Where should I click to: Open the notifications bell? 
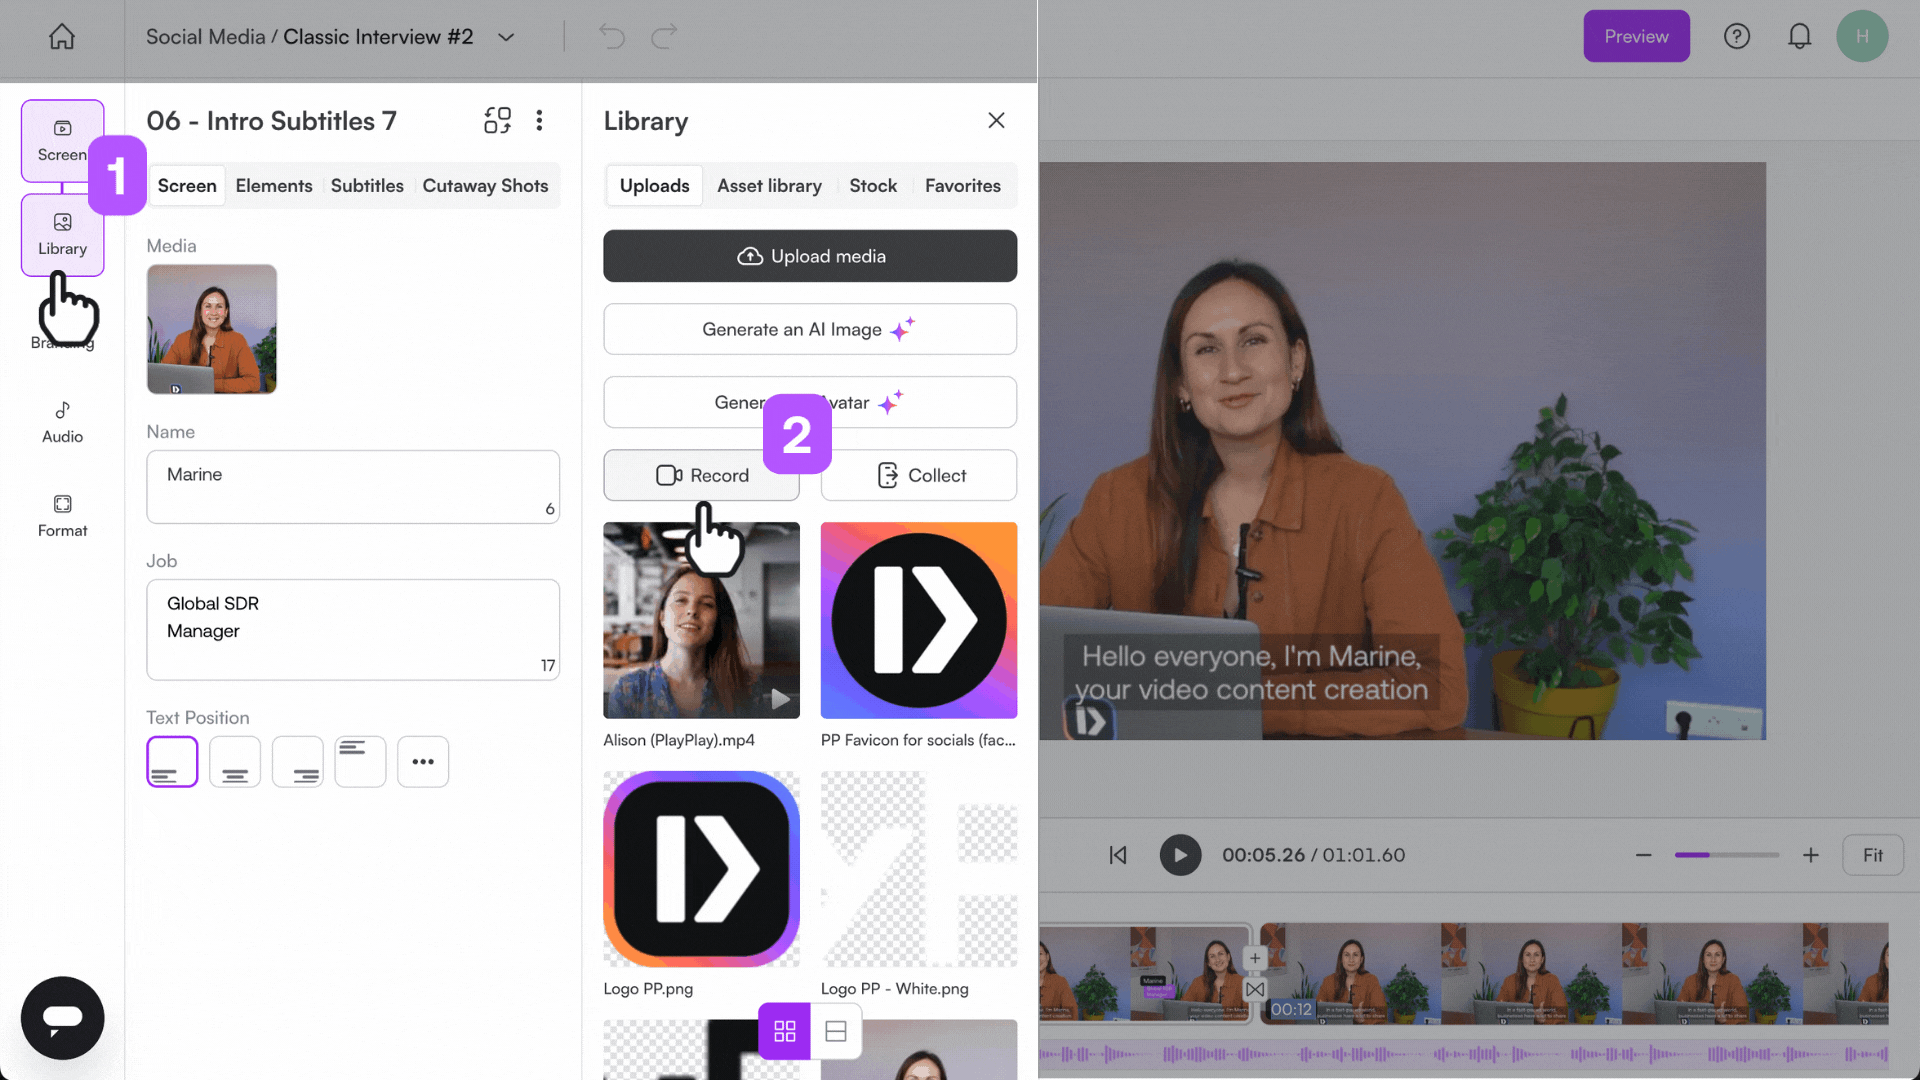point(1799,37)
